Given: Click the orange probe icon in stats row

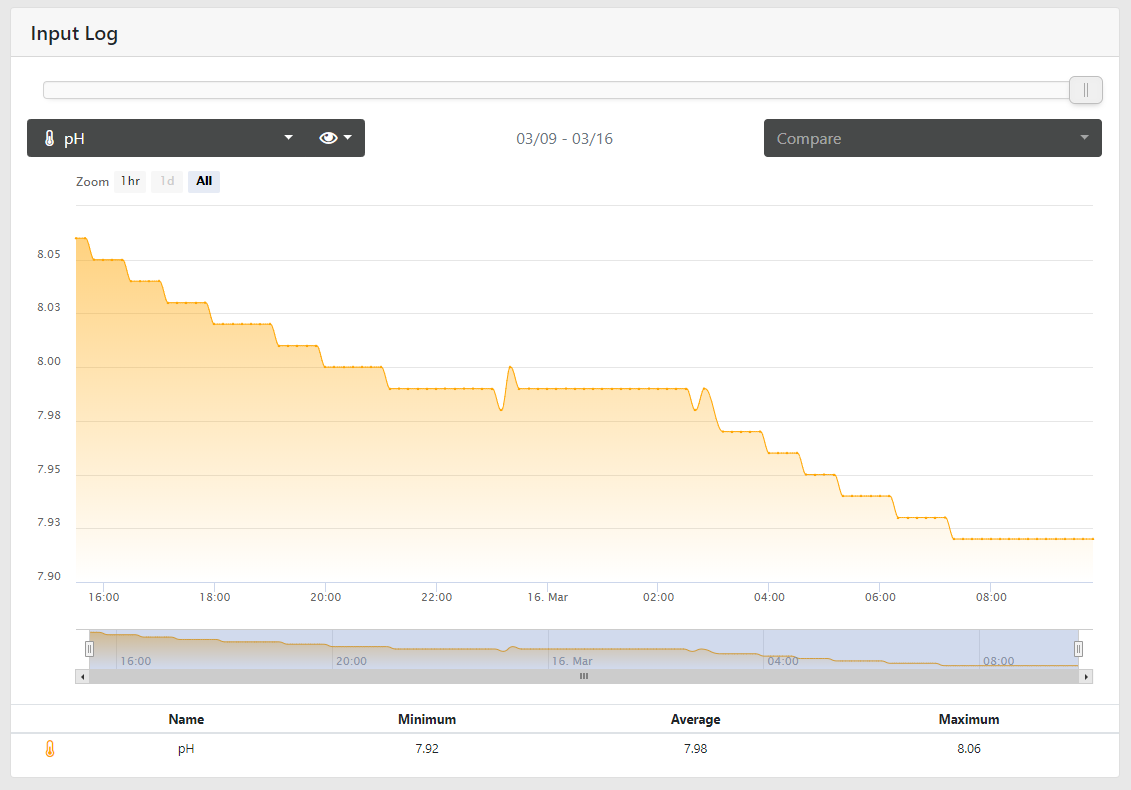Looking at the screenshot, I should point(50,749).
